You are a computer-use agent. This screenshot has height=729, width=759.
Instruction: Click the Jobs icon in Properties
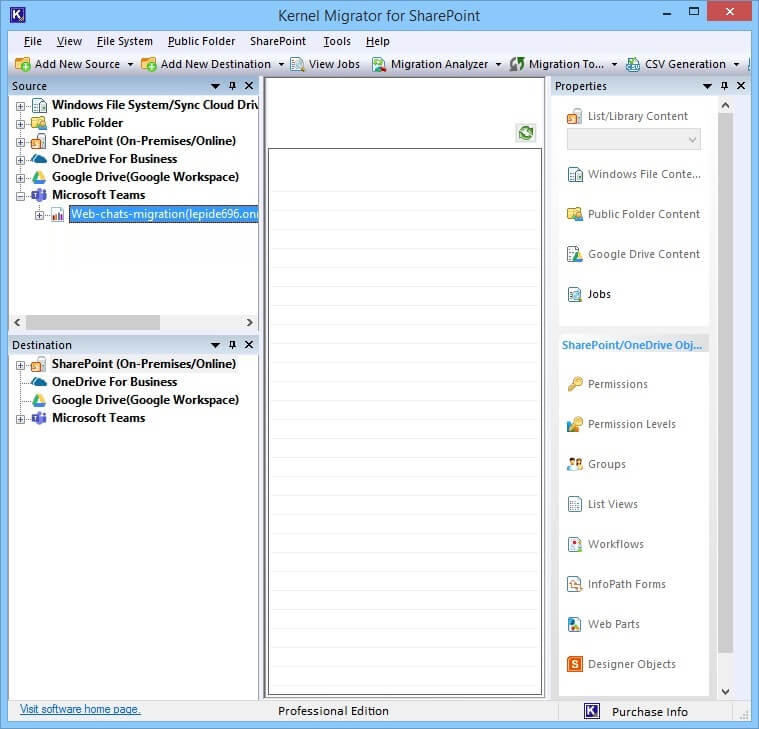(575, 294)
